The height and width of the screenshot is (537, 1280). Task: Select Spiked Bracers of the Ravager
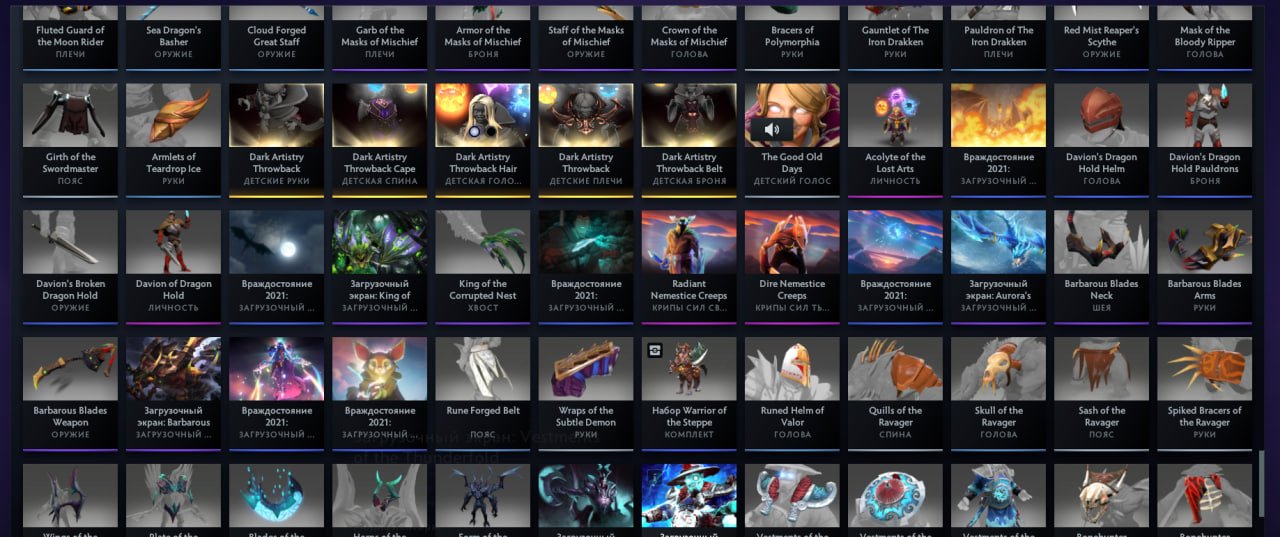(1204, 393)
